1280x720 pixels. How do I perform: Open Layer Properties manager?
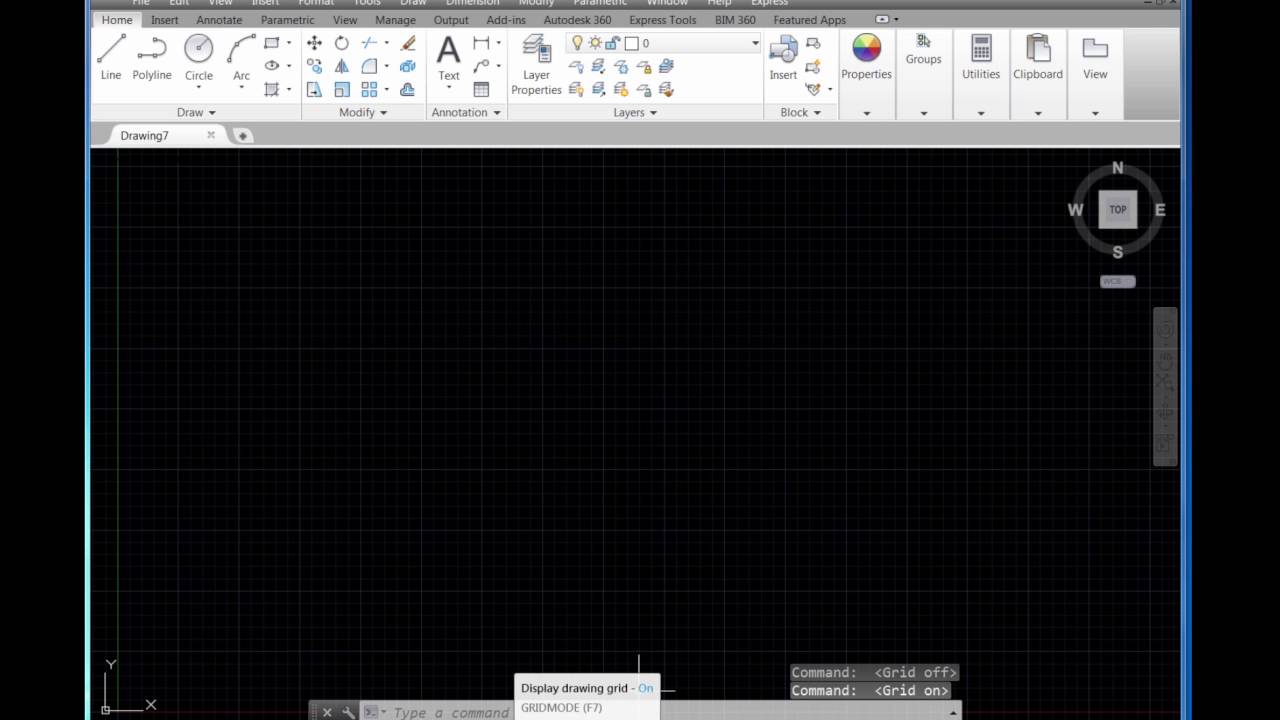pos(536,65)
